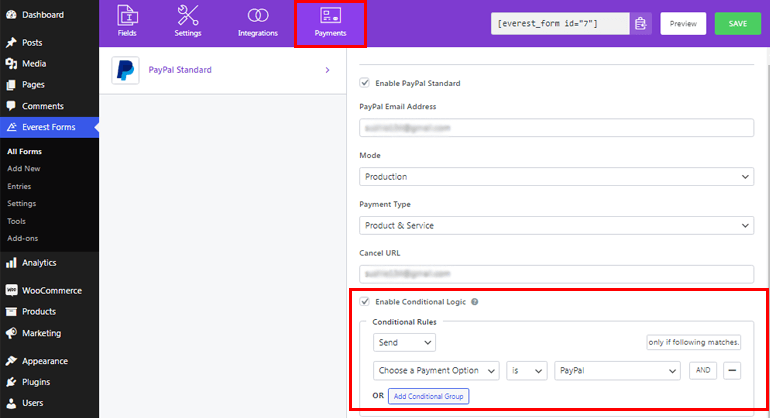Copy shortcode with clipboard icon
The height and width of the screenshot is (418, 770).
[x=640, y=24]
